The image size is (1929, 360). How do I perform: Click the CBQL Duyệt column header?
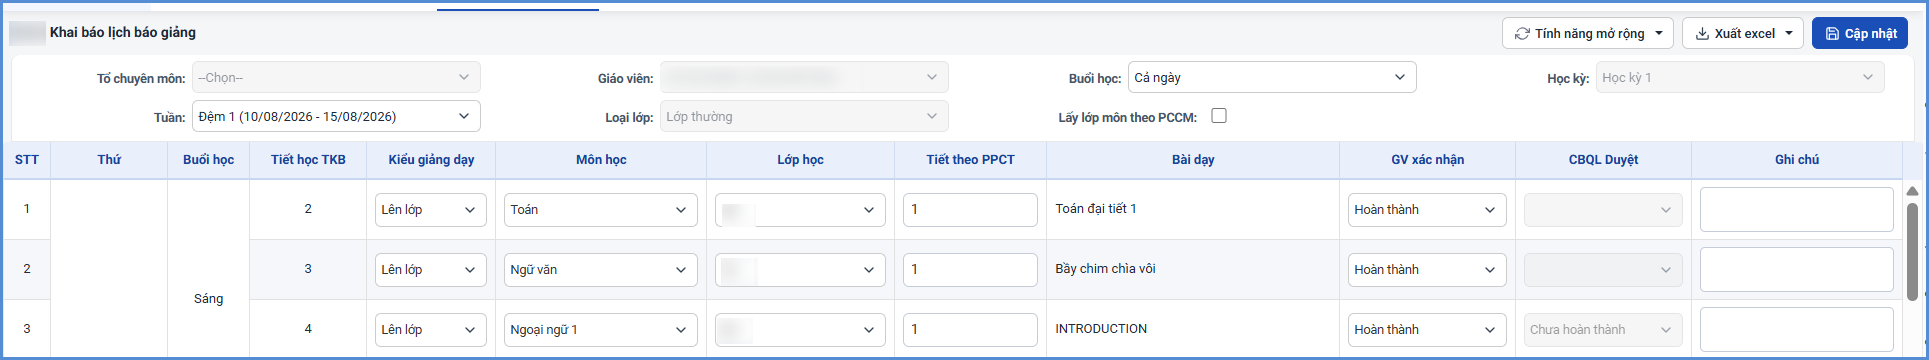[1603, 160]
